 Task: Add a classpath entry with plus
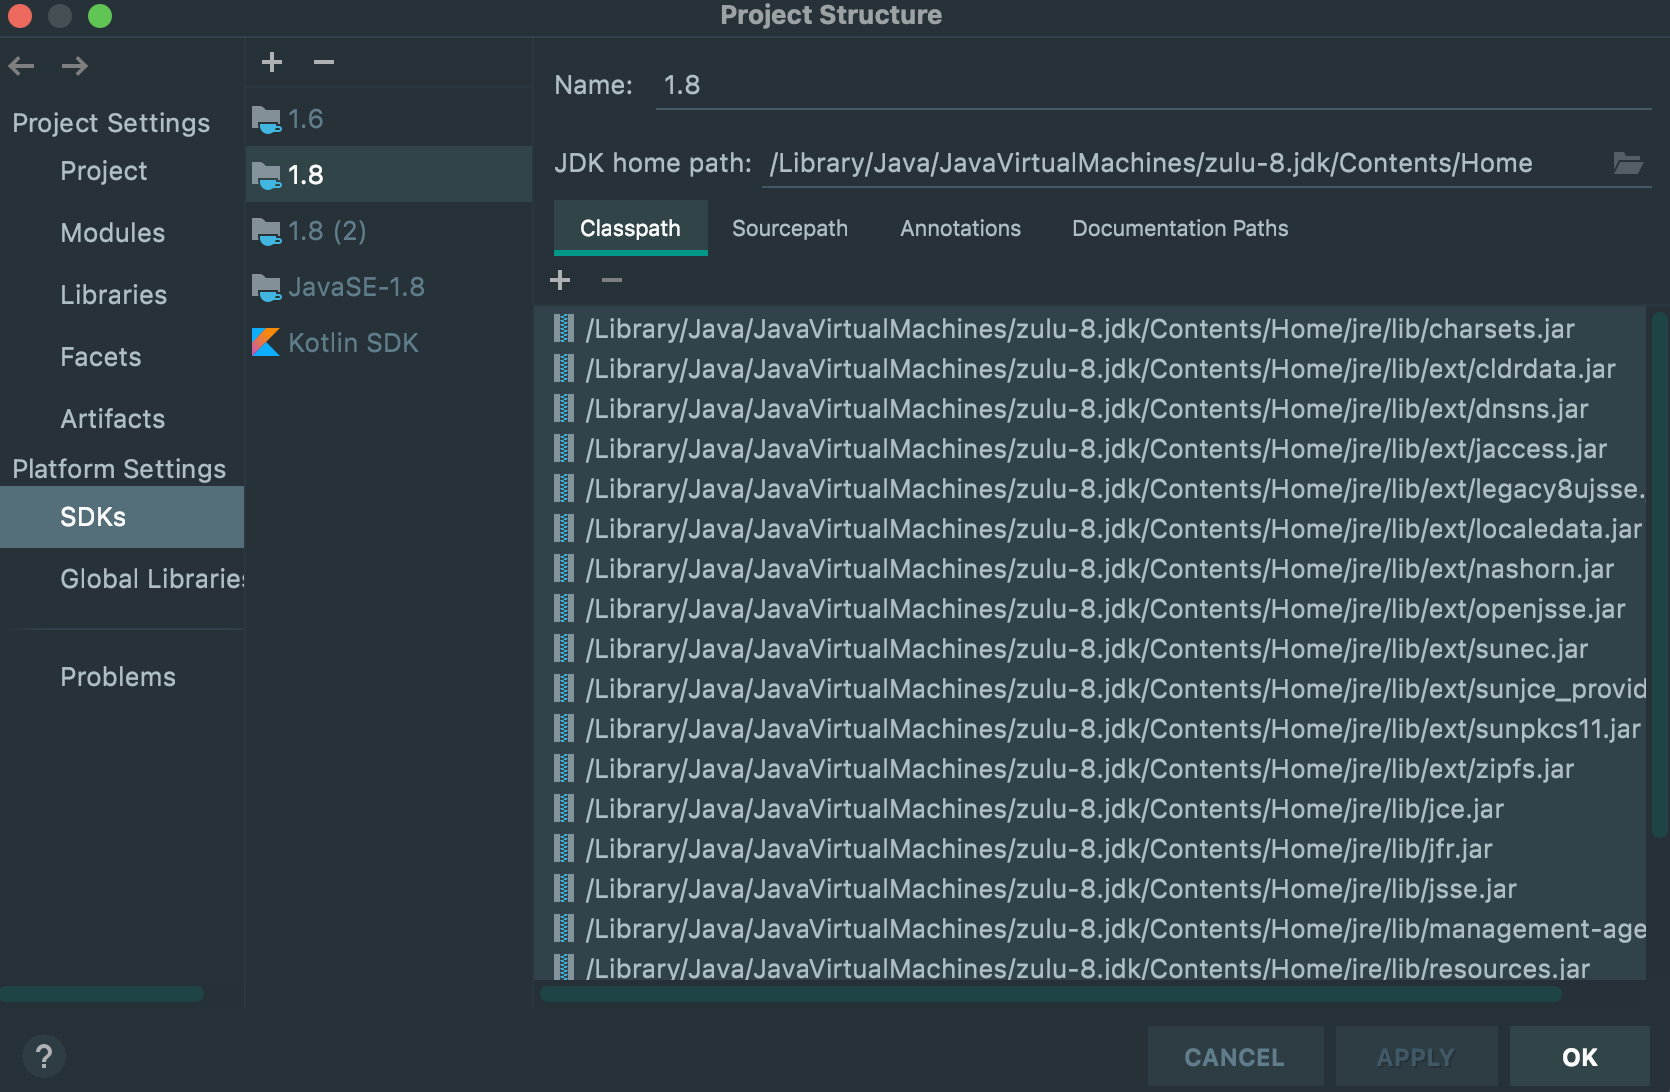(x=560, y=280)
